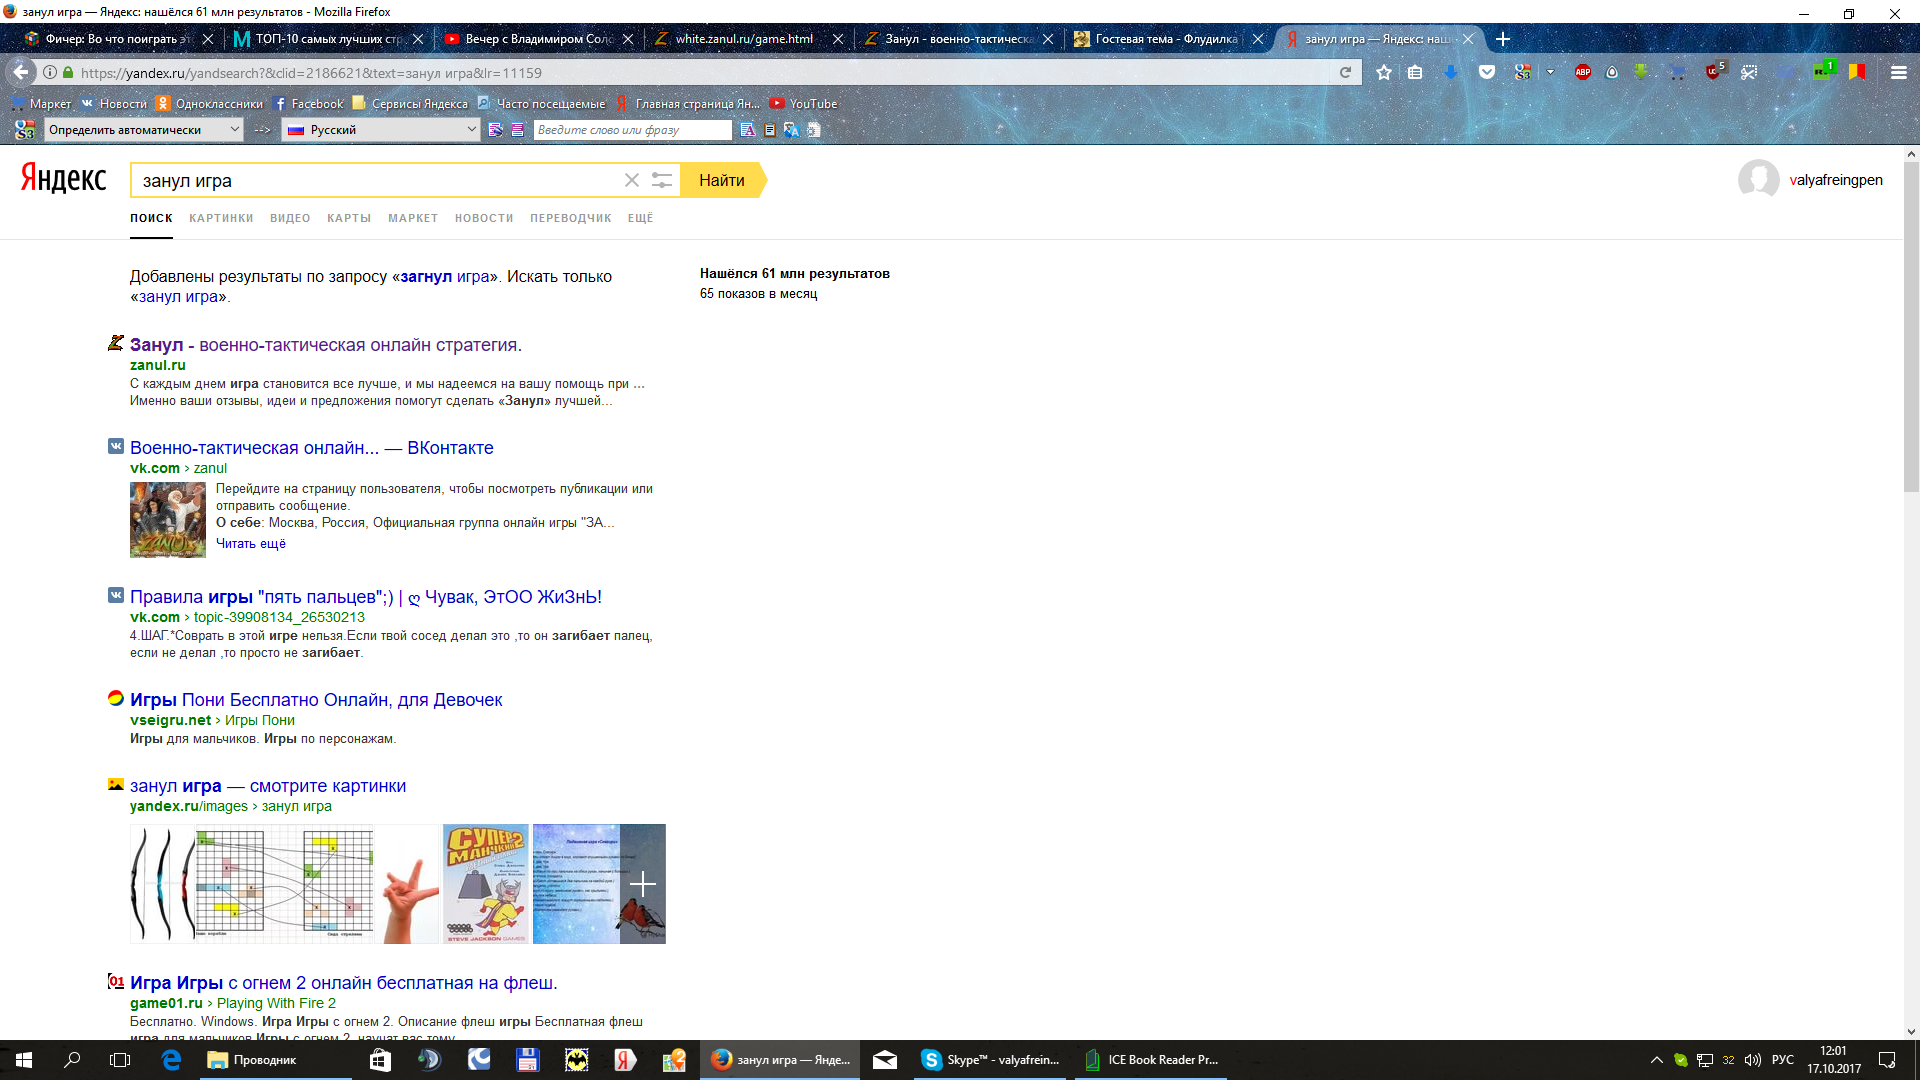Open Windows Store from the taskbar
The height and width of the screenshot is (1080, 1920).
[x=380, y=1060]
